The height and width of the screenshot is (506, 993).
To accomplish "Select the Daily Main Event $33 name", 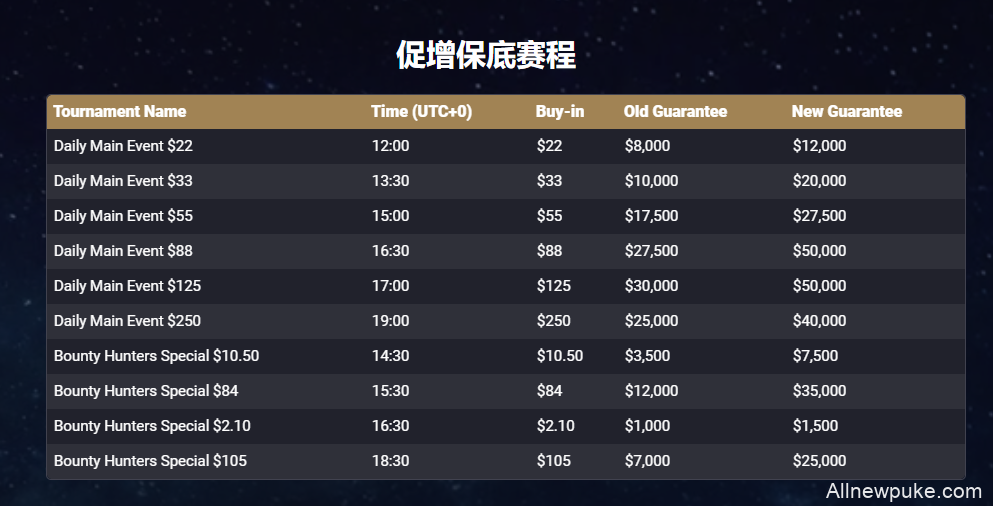I will (123, 181).
